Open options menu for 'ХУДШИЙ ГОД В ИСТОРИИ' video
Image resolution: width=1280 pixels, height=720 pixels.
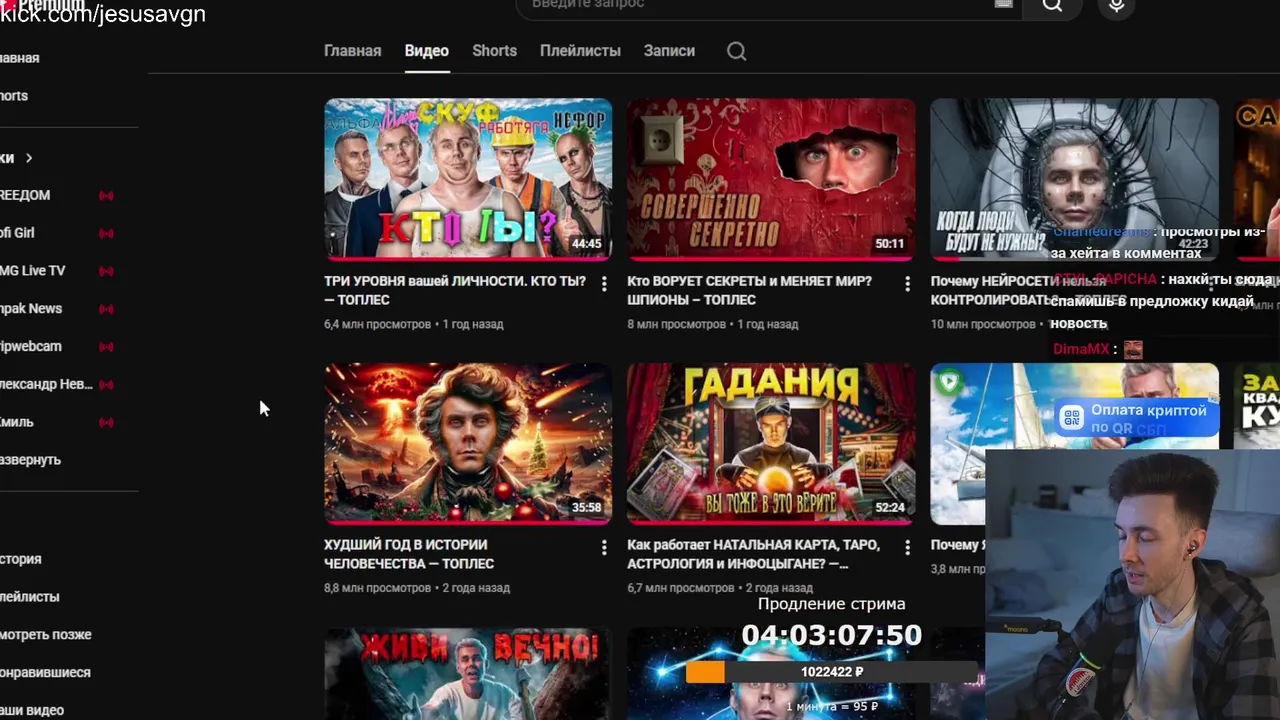click(604, 548)
